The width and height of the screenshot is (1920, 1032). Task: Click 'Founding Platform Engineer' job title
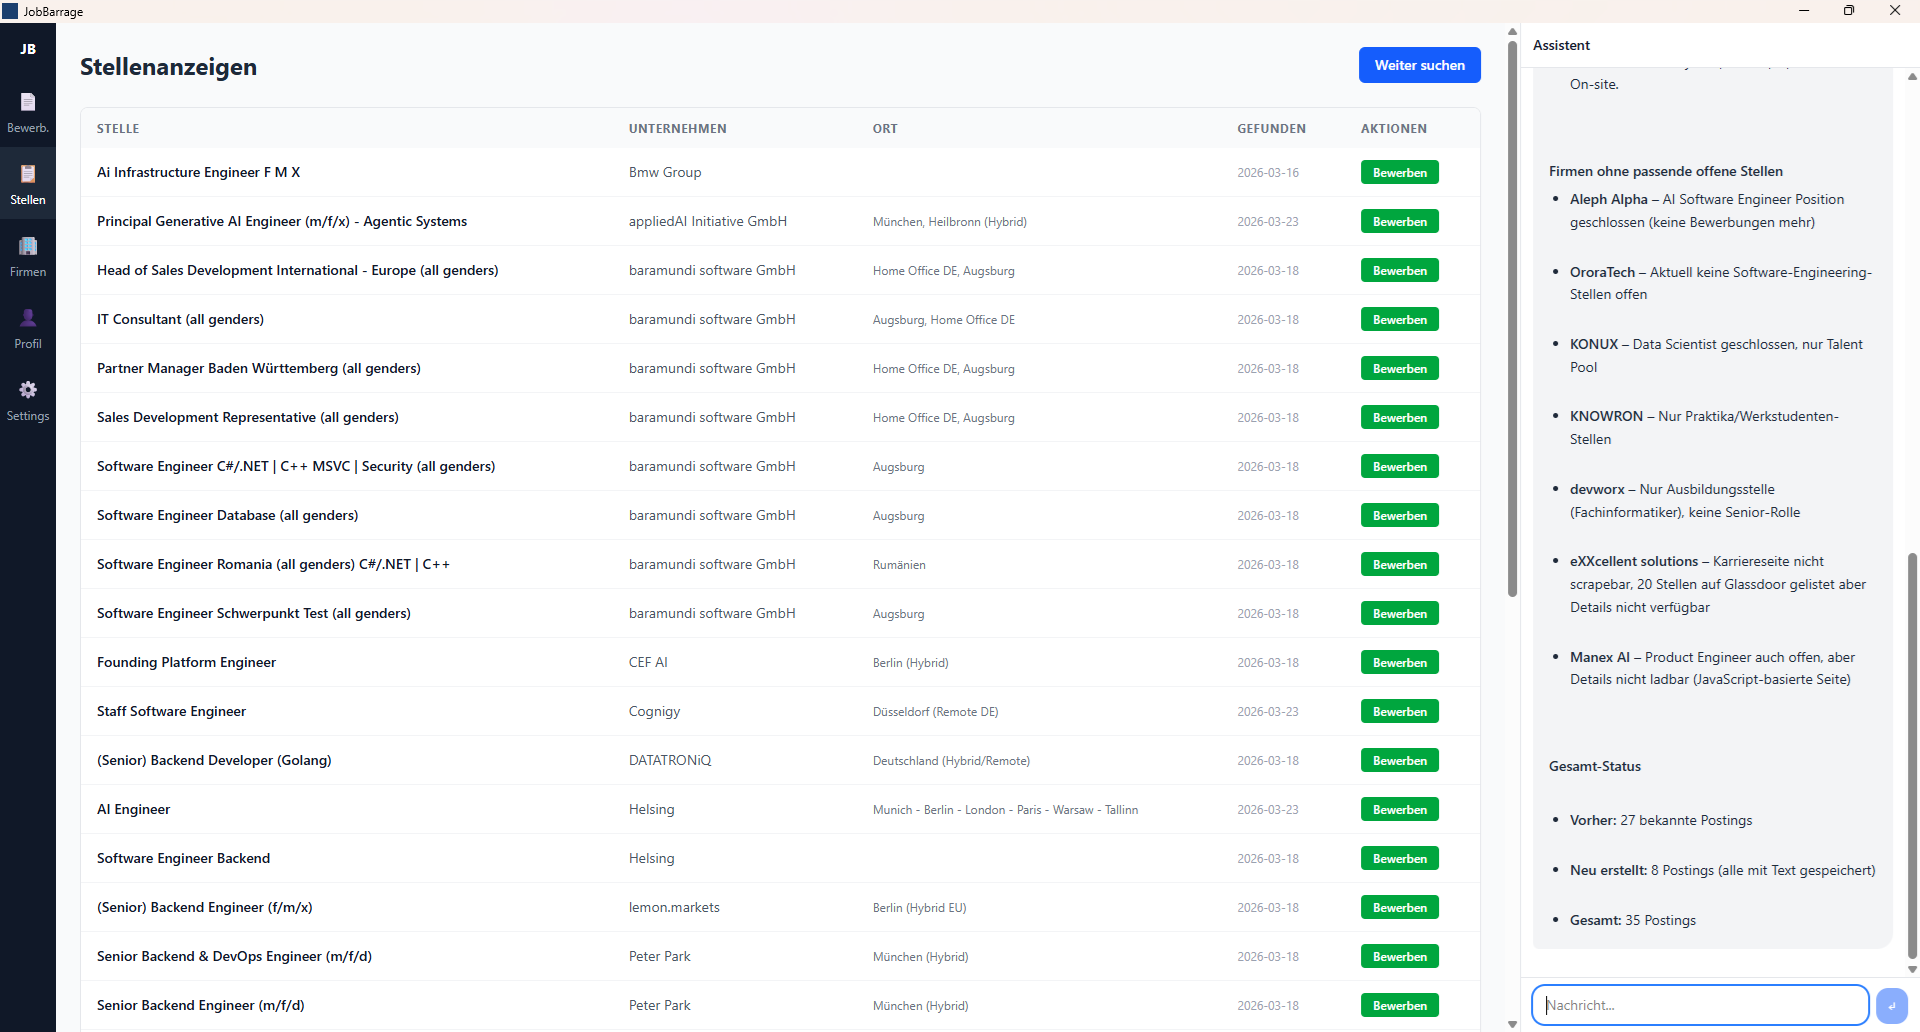coord(186,662)
